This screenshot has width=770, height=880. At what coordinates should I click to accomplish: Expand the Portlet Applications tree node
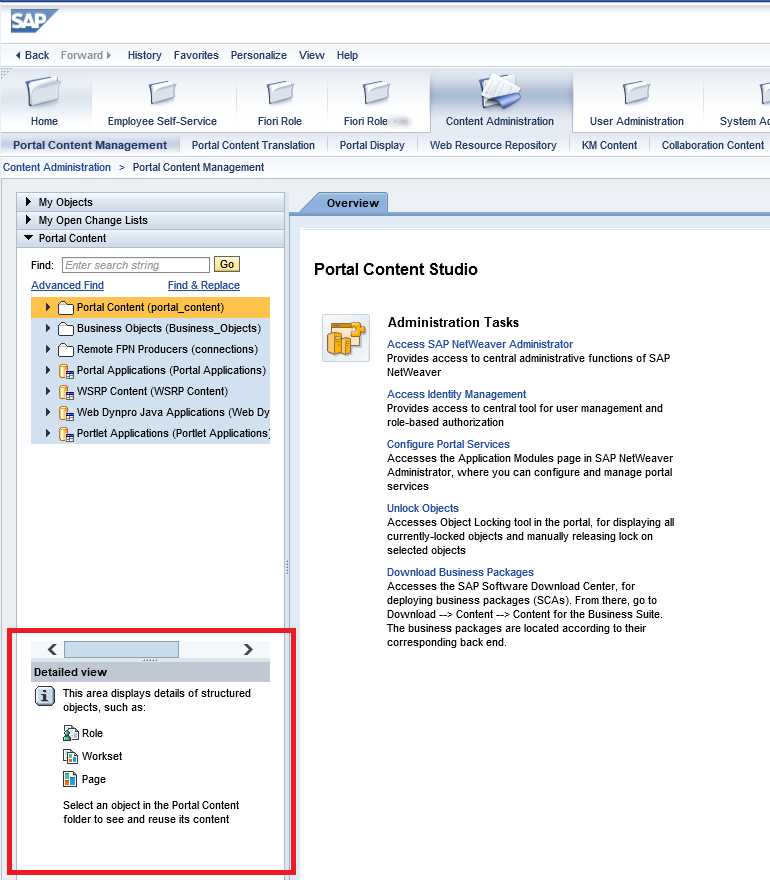point(48,433)
